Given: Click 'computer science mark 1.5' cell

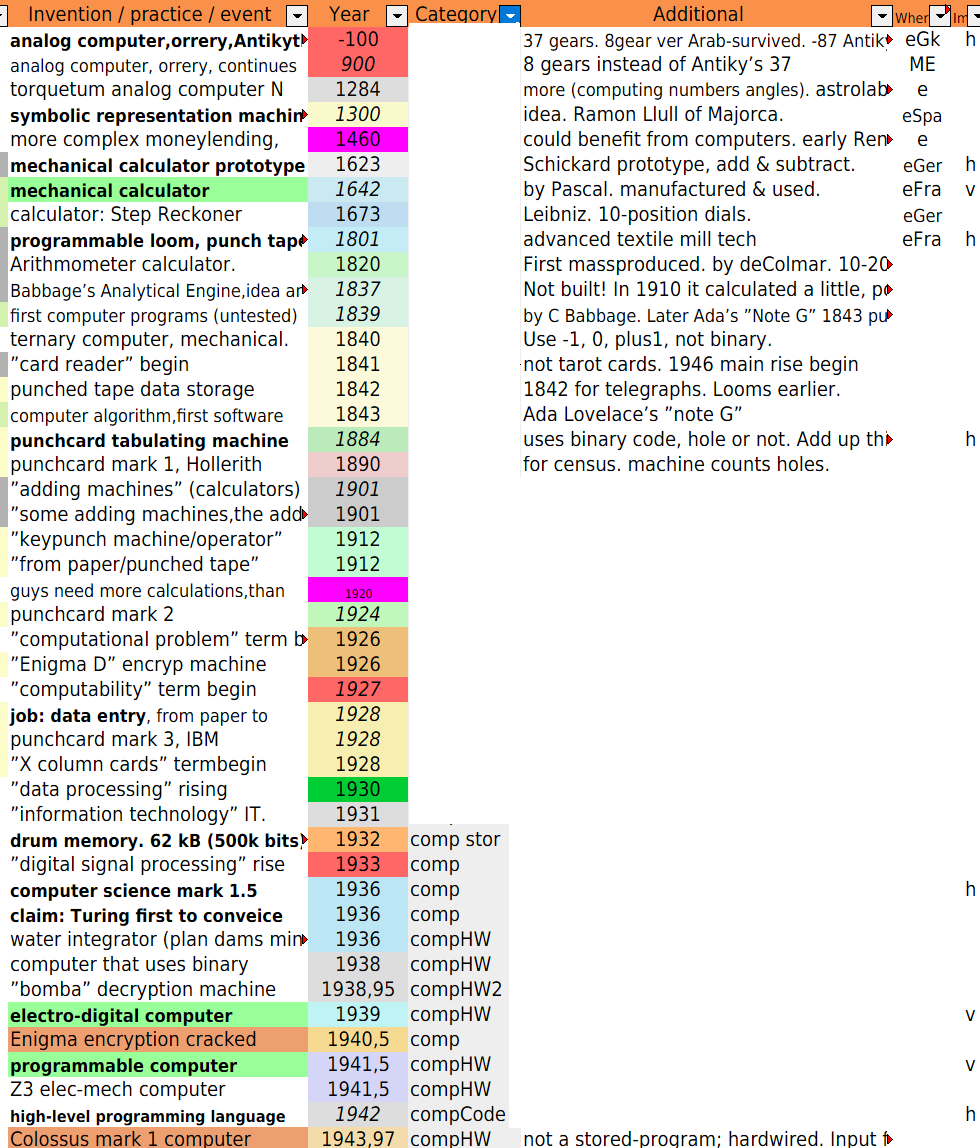Looking at the screenshot, I should (157, 890).
